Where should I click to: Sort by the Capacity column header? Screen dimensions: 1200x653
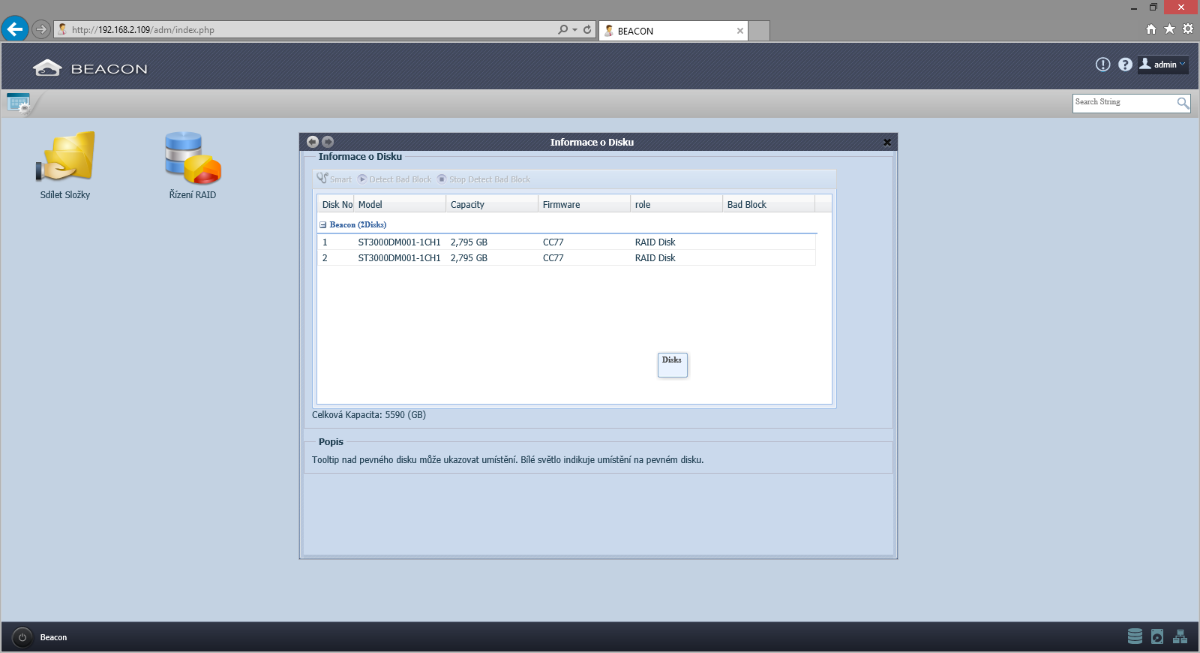coord(491,204)
